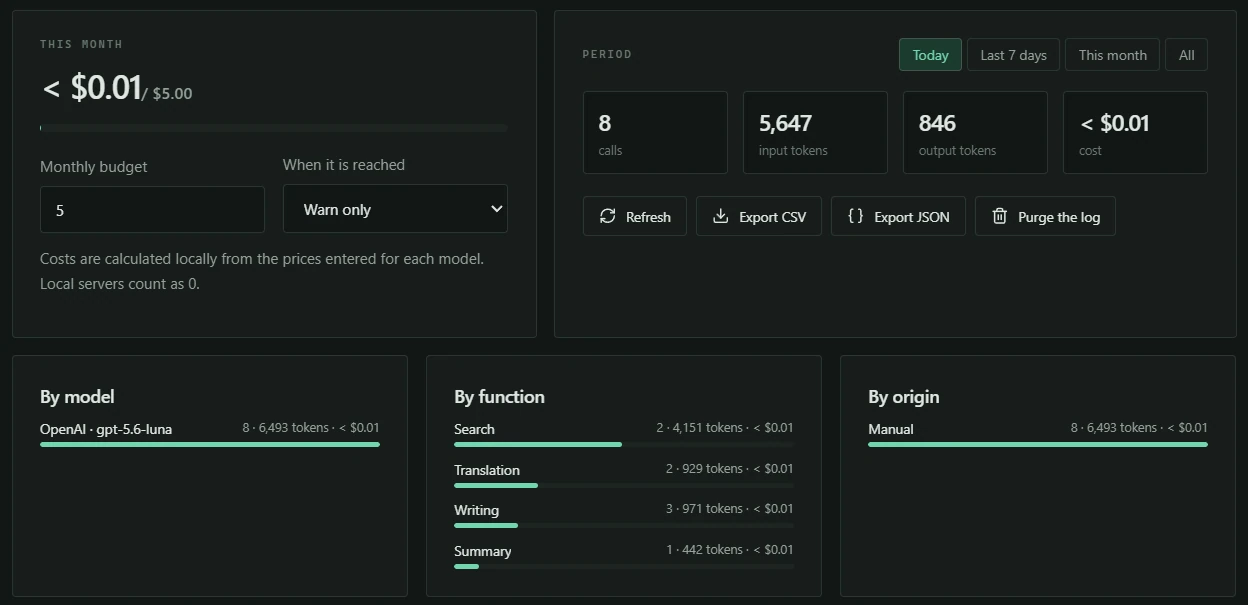Click the Export JSON text
1248x605 pixels.
pos(911,217)
